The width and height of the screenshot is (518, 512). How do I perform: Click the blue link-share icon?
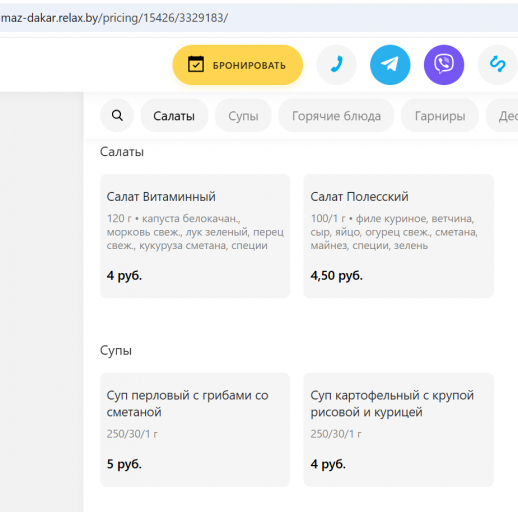497,65
